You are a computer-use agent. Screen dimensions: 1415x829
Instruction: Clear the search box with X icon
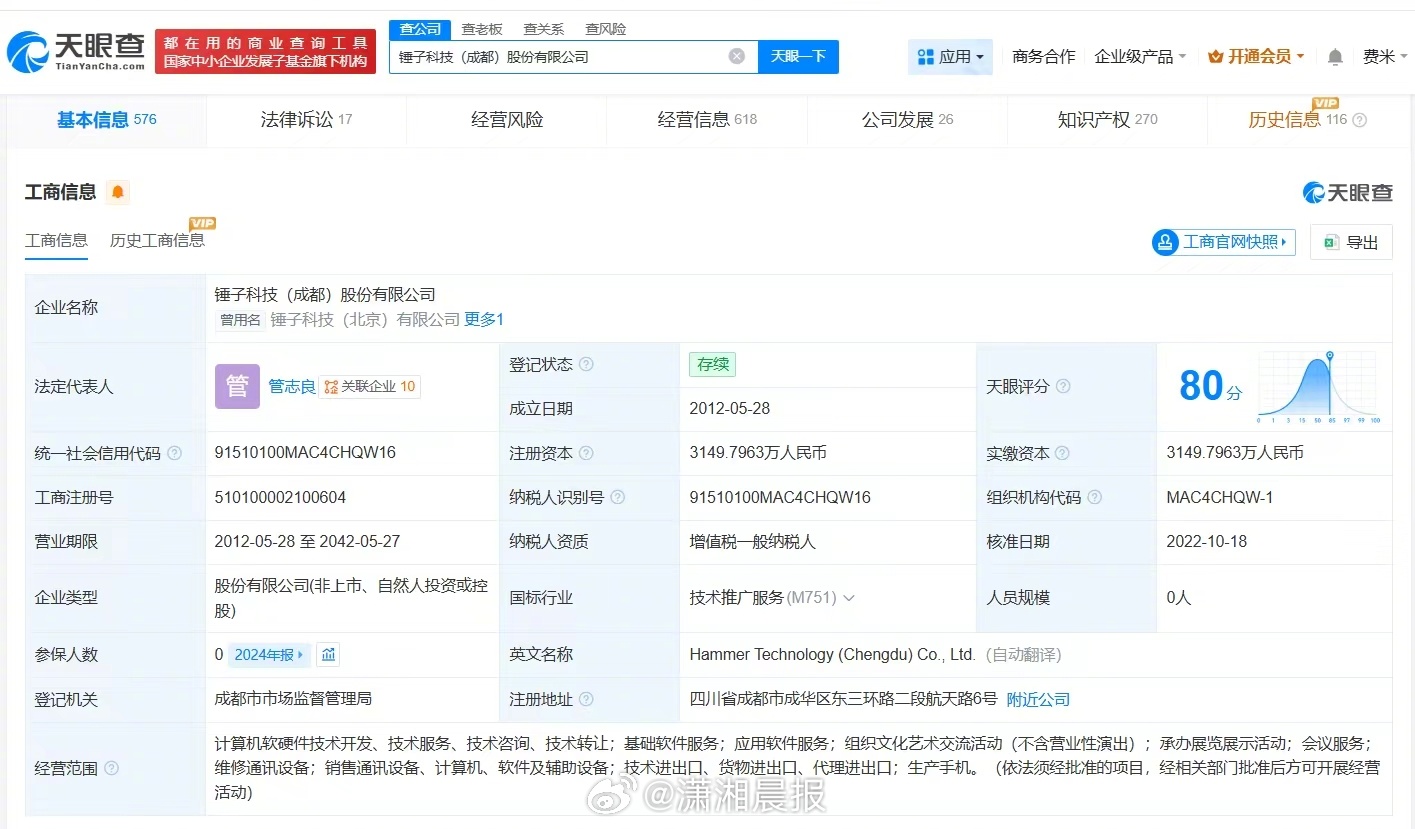click(737, 57)
